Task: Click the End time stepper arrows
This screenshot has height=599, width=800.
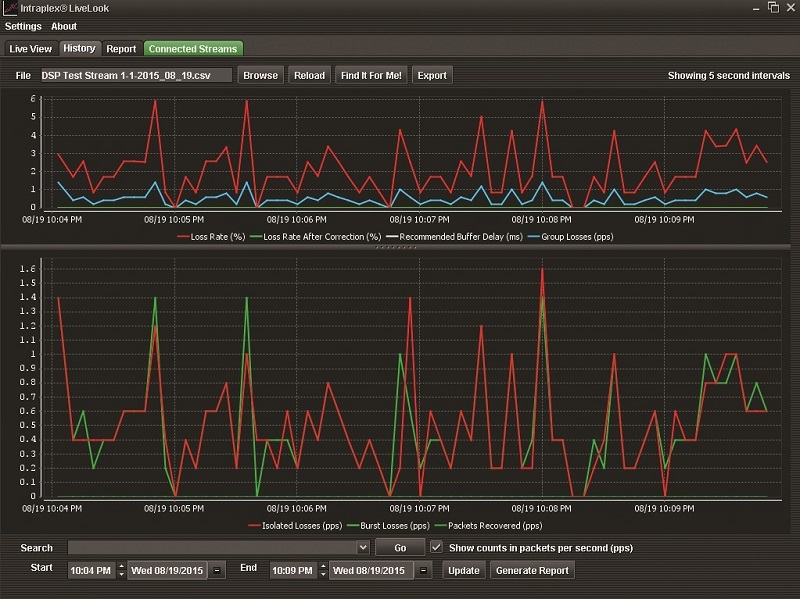Action: coord(321,570)
